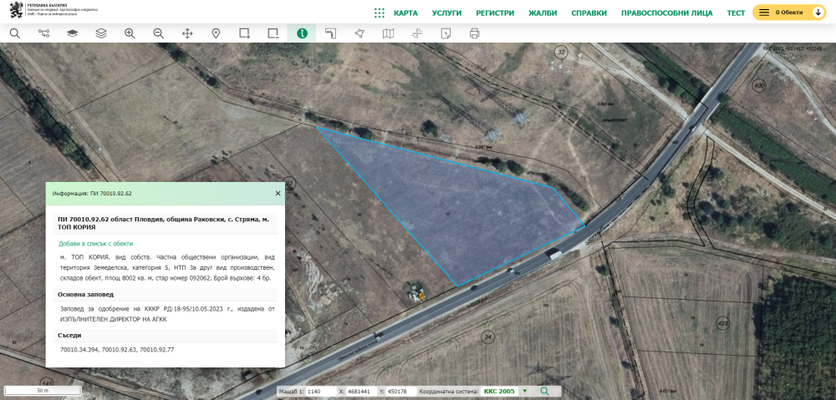Click the coordinate search magnifier button
836x400 pixels.
coord(545,391)
